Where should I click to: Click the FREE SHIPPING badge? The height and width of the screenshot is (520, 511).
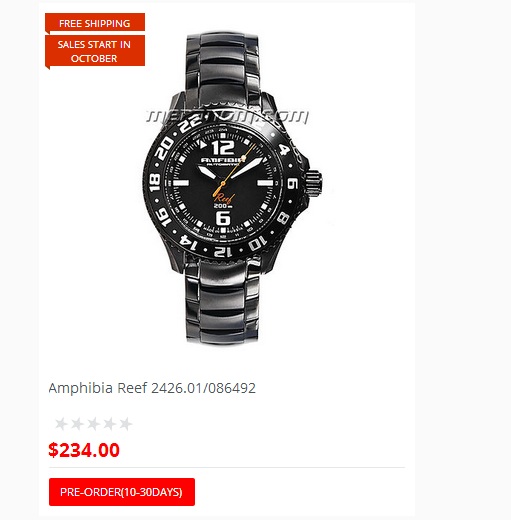click(x=95, y=23)
